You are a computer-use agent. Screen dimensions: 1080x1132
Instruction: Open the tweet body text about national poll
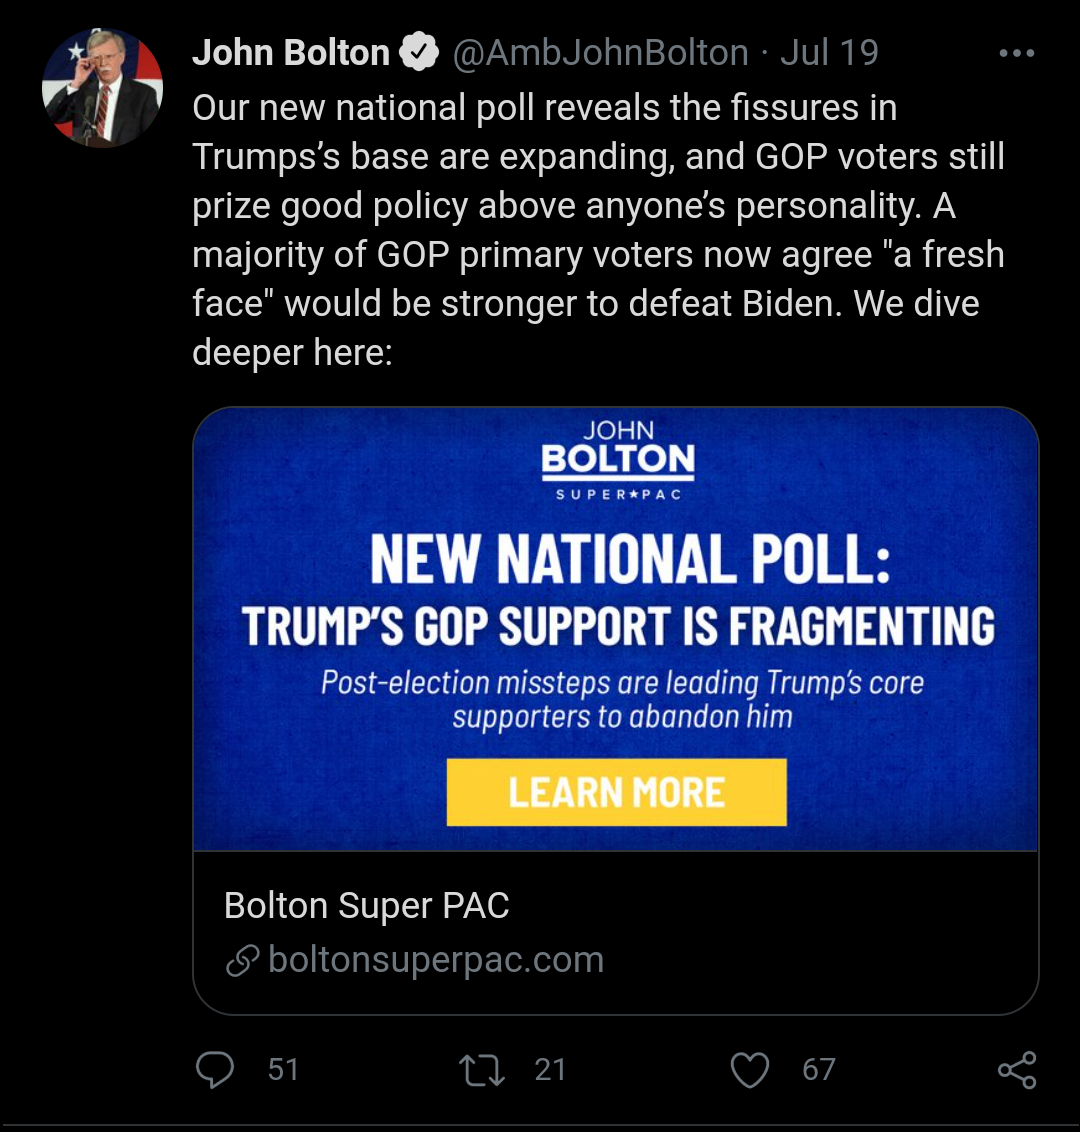click(598, 230)
